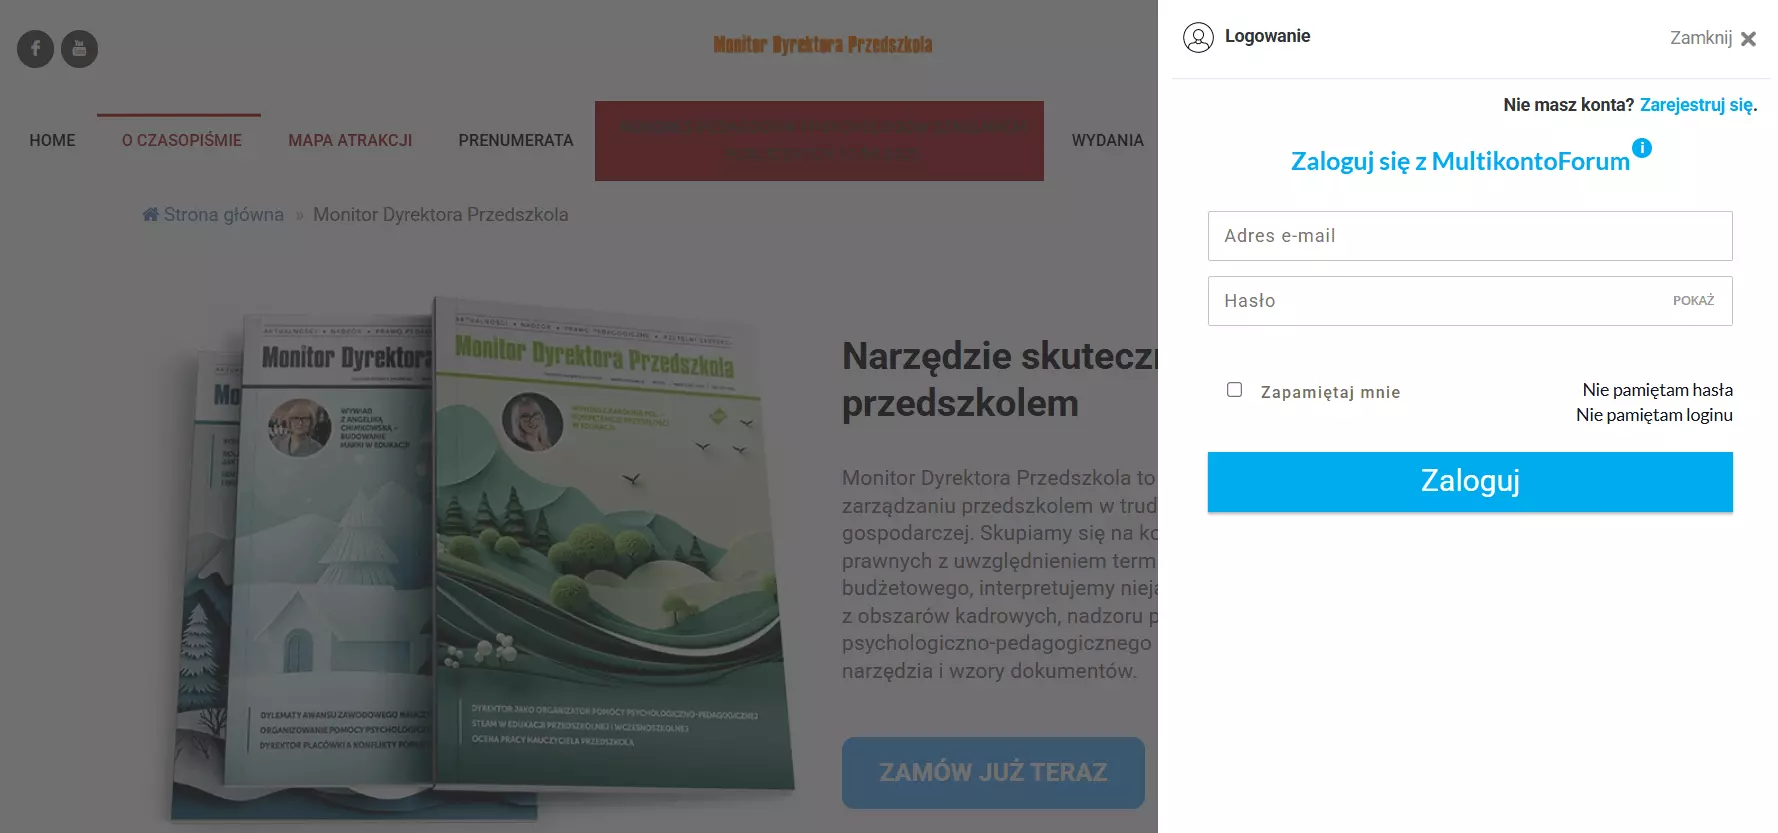Open the Facebook social icon
1778x833 pixels.
[x=35, y=48]
